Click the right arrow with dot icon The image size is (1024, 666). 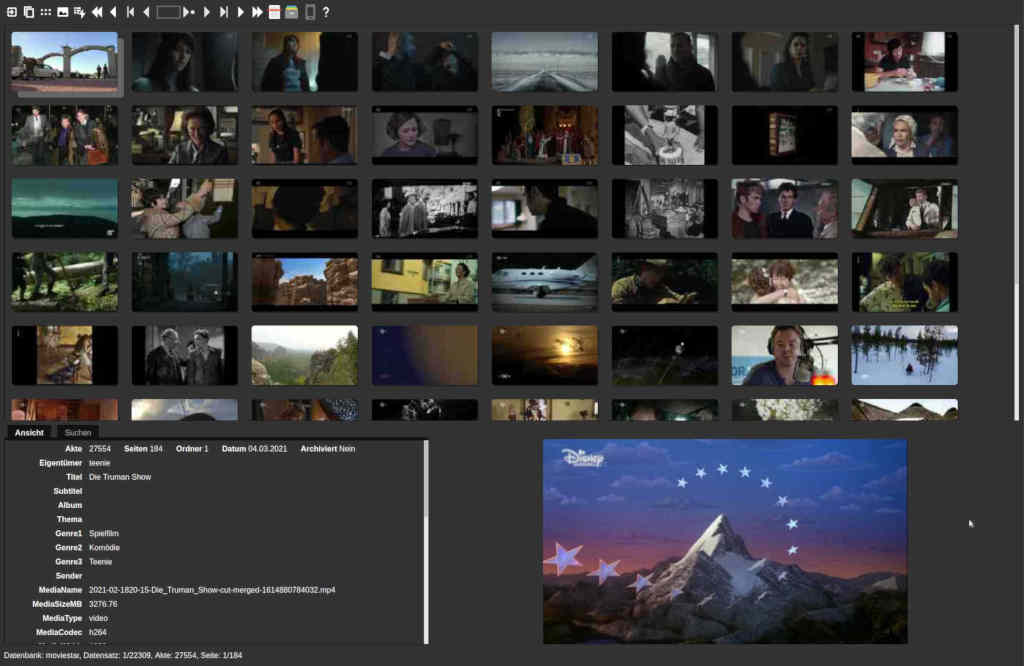[x=189, y=12]
